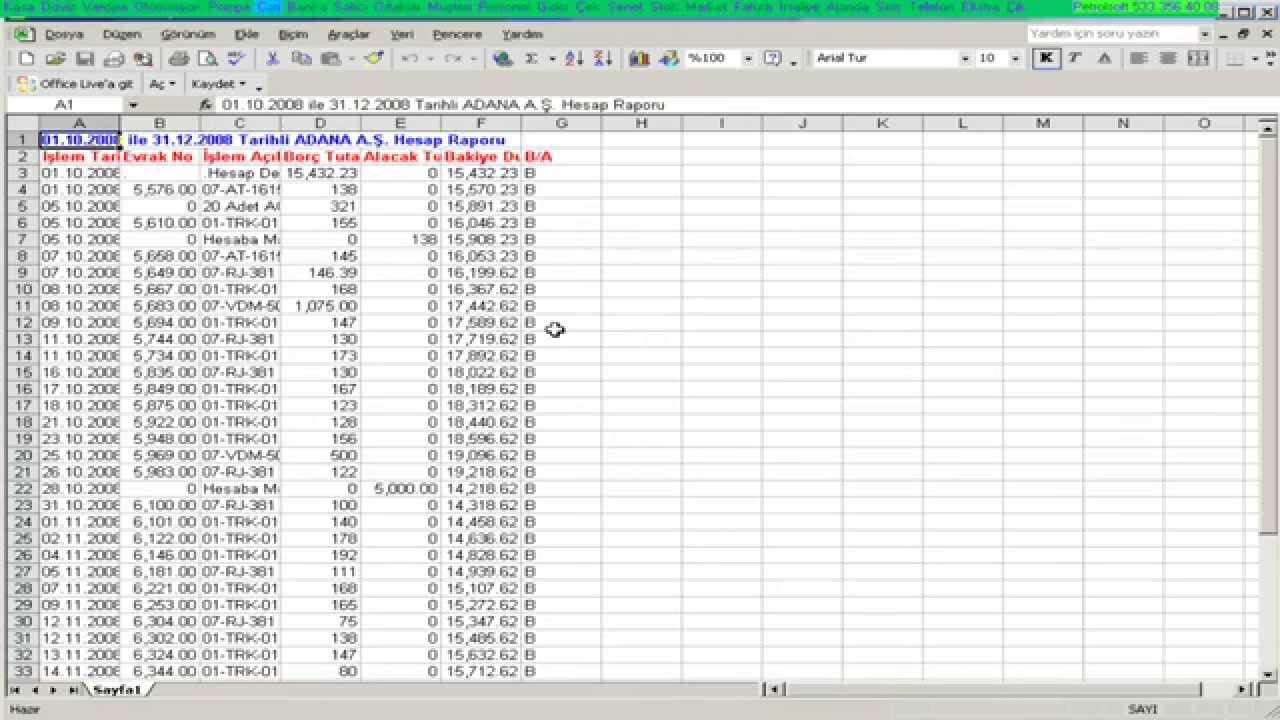The height and width of the screenshot is (720, 1280).
Task: Open the Ekle menu
Action: [x=246, y=34]
